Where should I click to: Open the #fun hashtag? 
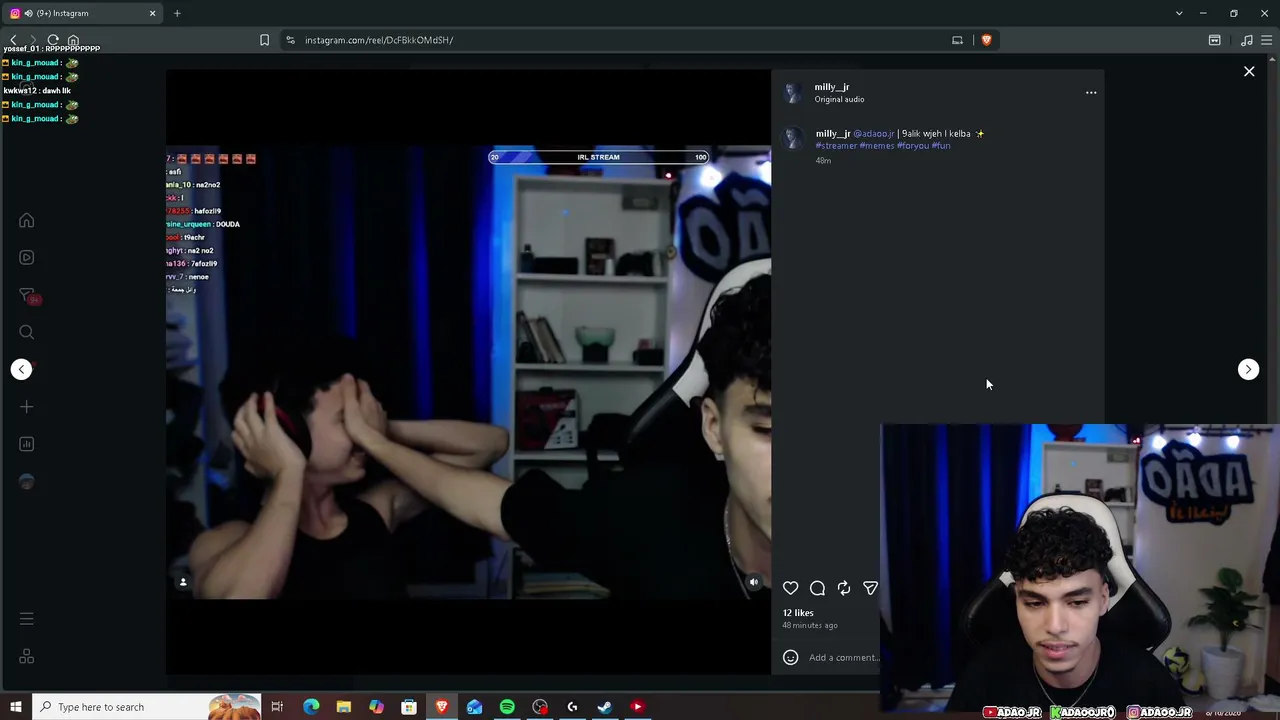click(941, 146)
